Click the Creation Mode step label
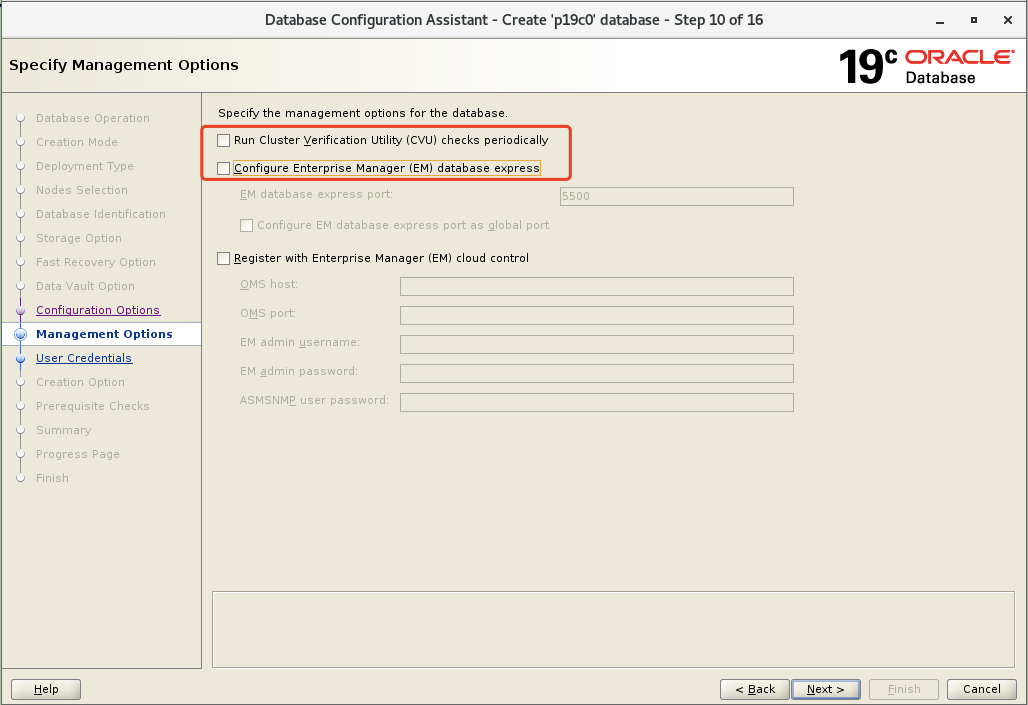 point(77,142)
